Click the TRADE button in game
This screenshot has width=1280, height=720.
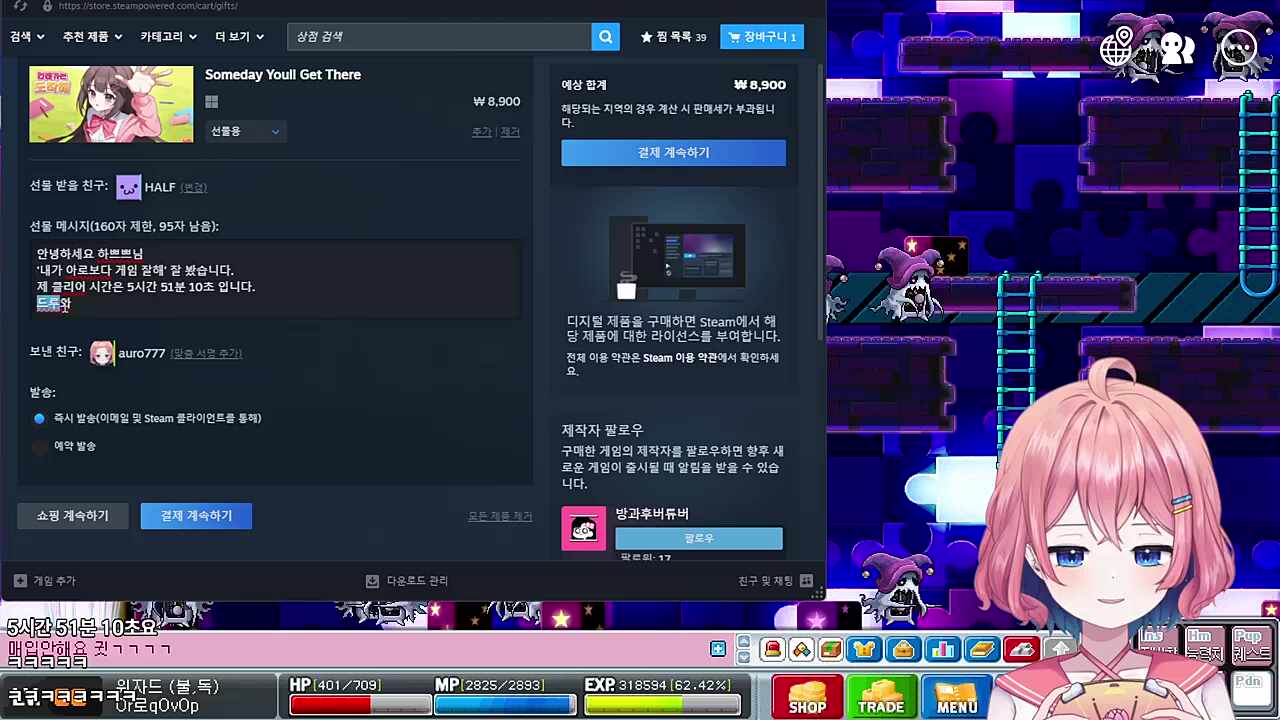click(x=881, y=696)
